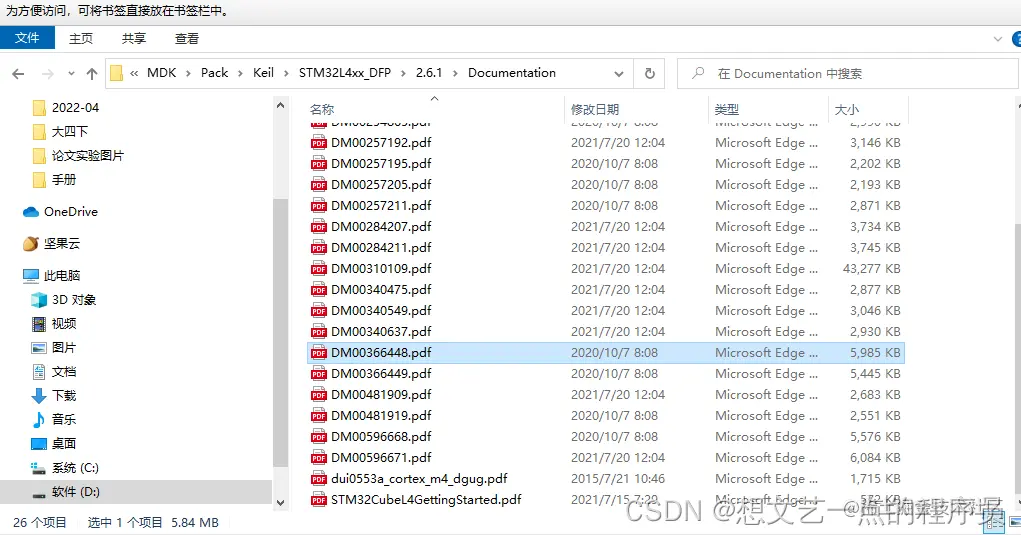Click Documentation breadcrumb segment
This screenshot has height=535, width=1021.
click(512, 73)
